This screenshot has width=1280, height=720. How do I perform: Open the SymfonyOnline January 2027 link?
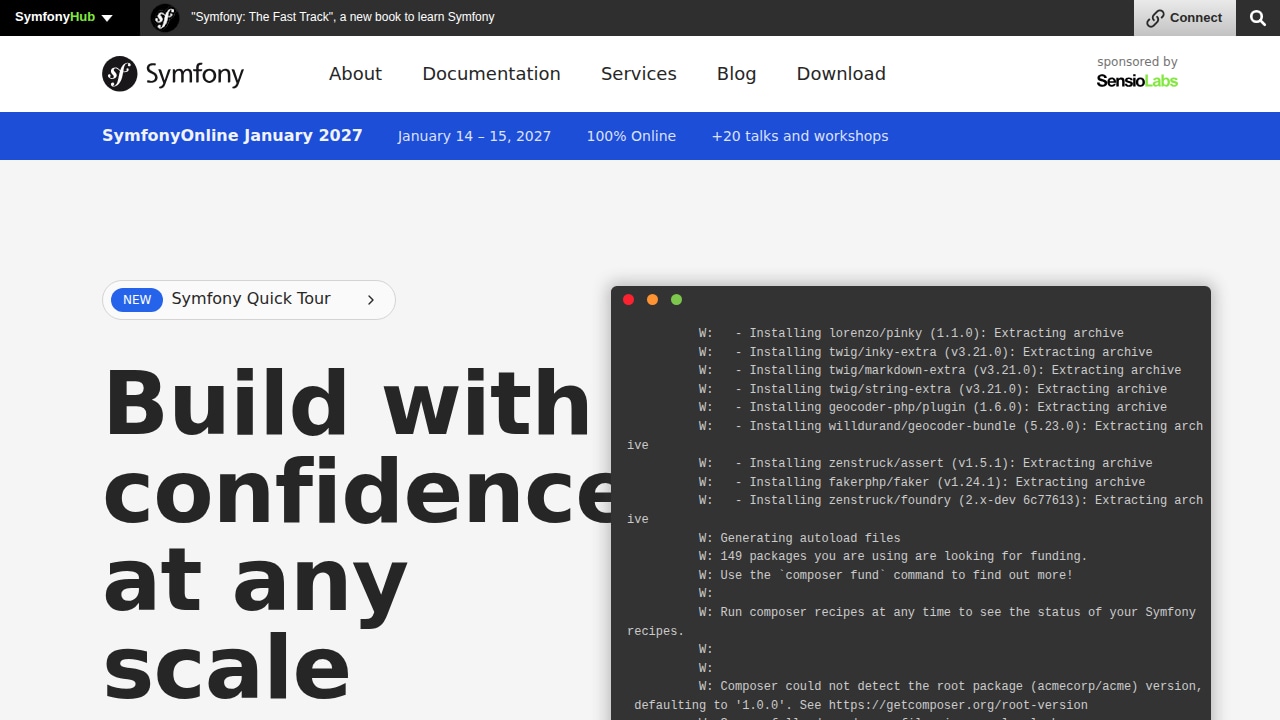(x=232, y=136)
